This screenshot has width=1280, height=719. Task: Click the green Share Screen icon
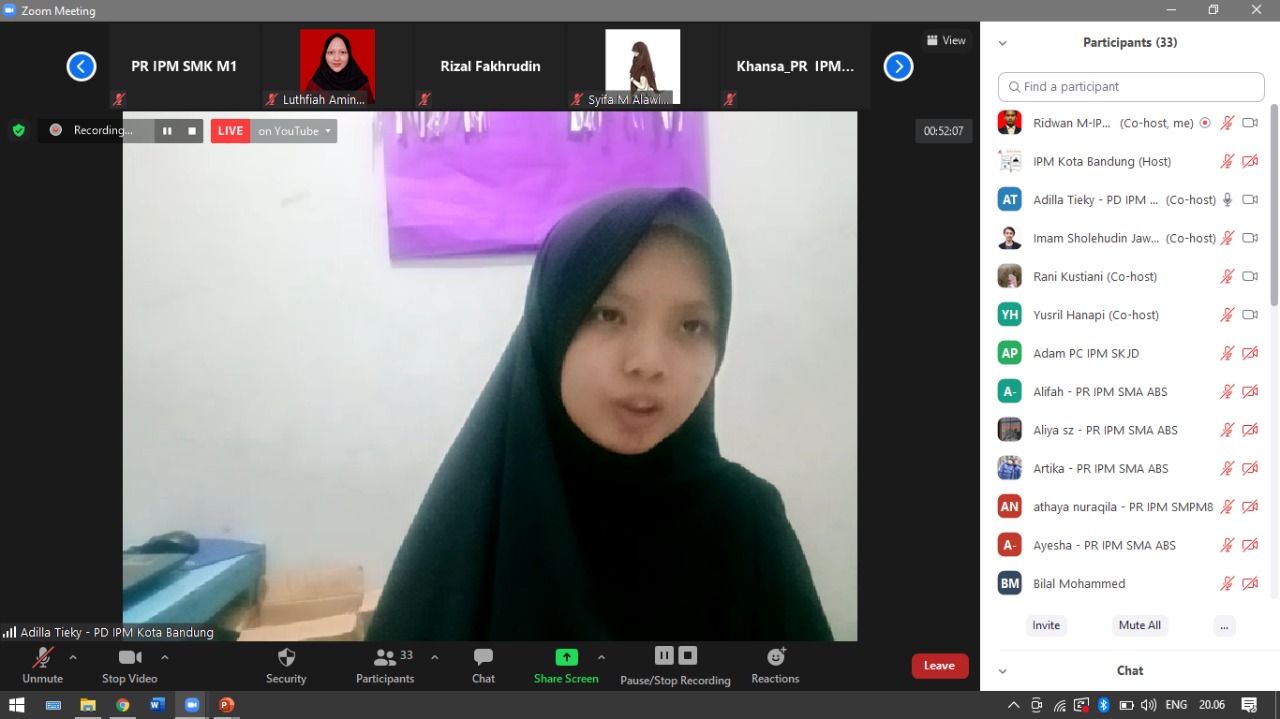pos(567,657)
